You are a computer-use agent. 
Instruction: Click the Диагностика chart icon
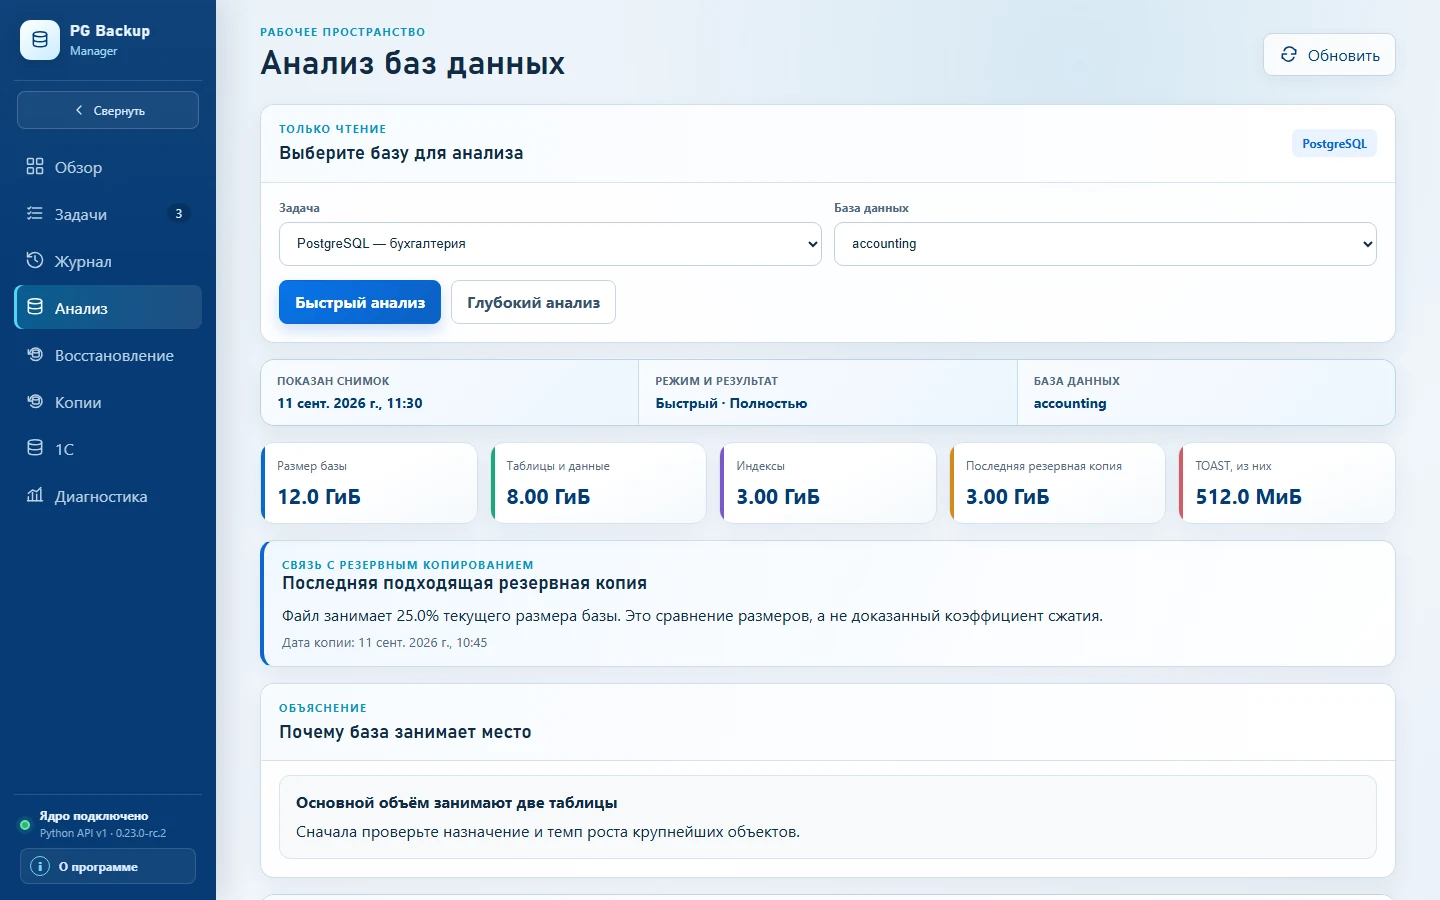point(35,495)
